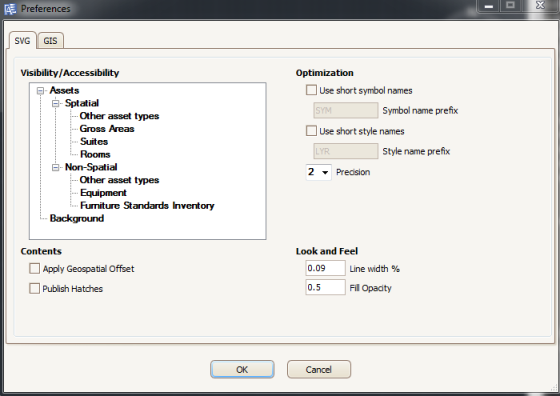Click the Preferences window app icon

[x=10, y=9]
